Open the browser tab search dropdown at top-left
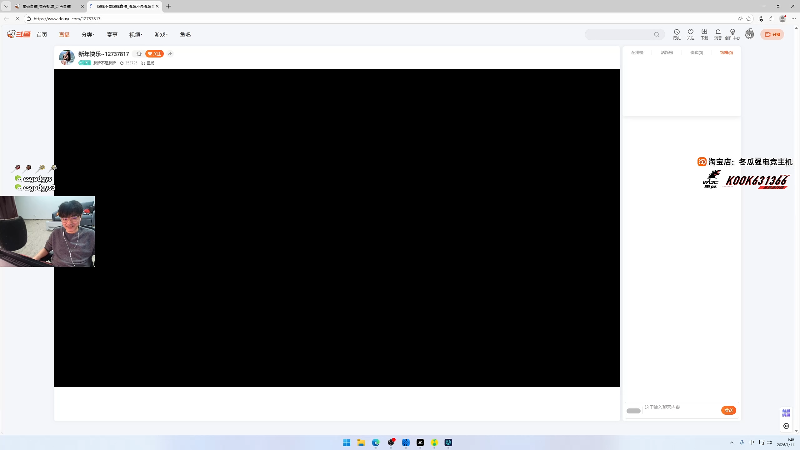The width and height of the screenshot is (800, 450). pyautogui.click(x=6, y=7)
